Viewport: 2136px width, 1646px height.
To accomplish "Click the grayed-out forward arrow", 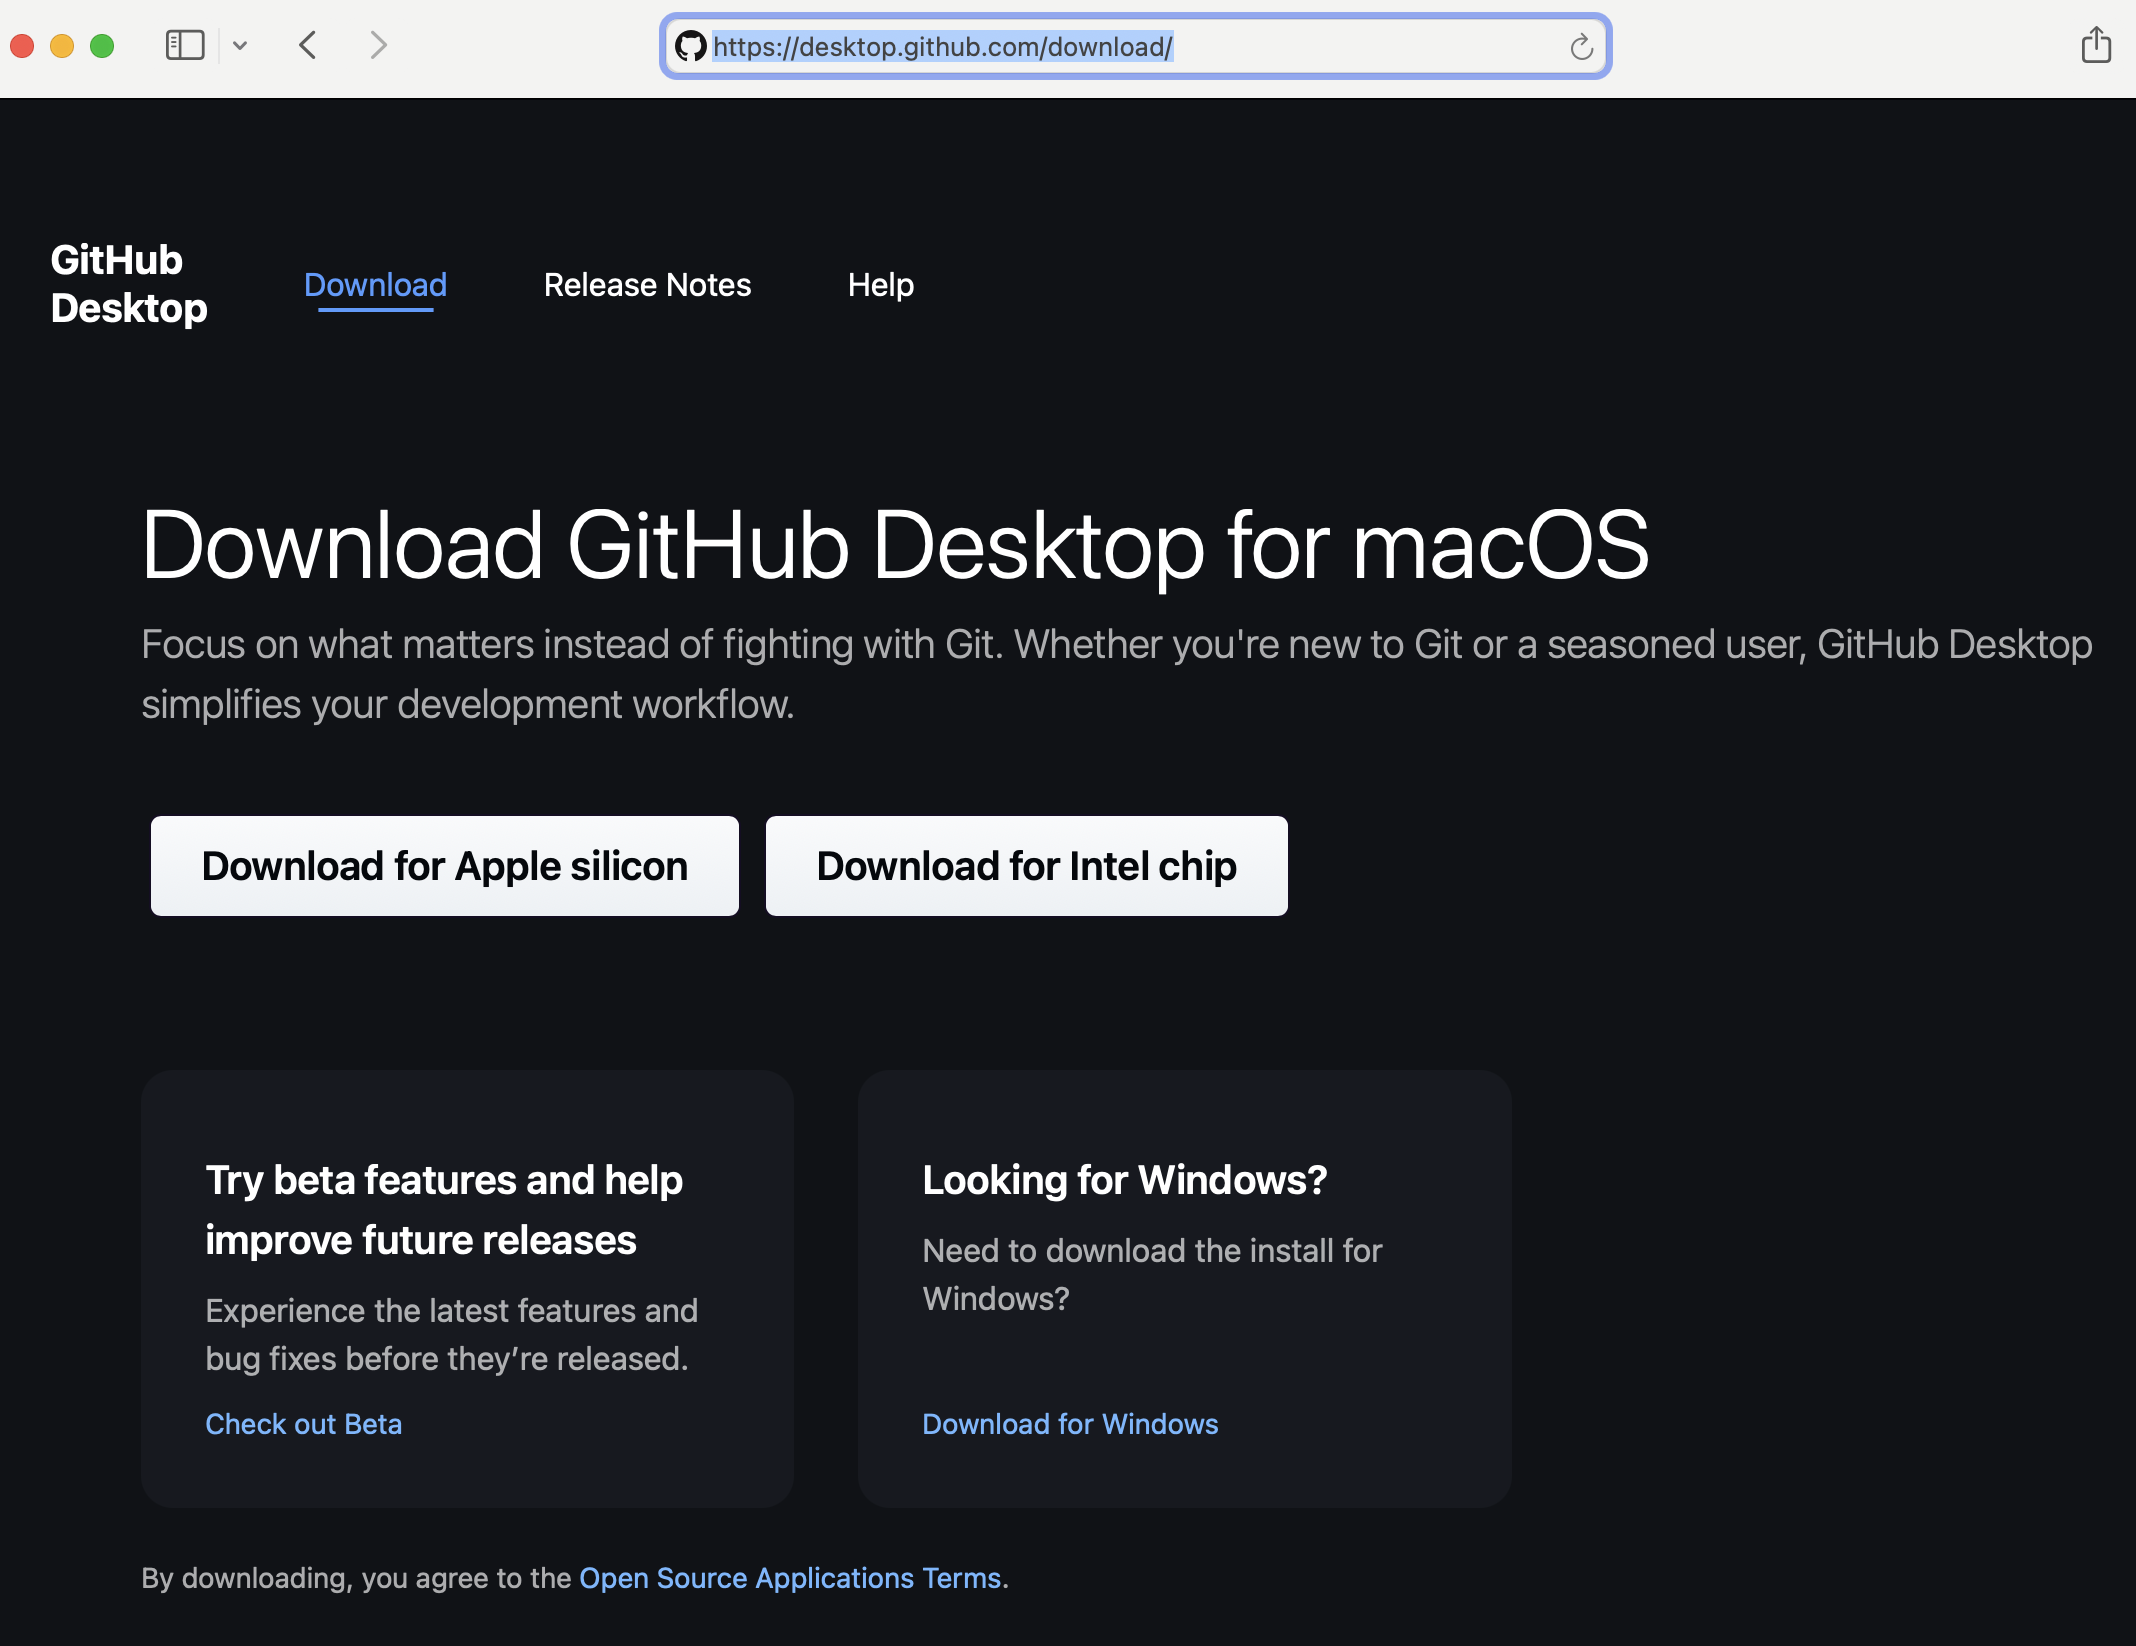I will pyautogui.click(x=378, y=45).
